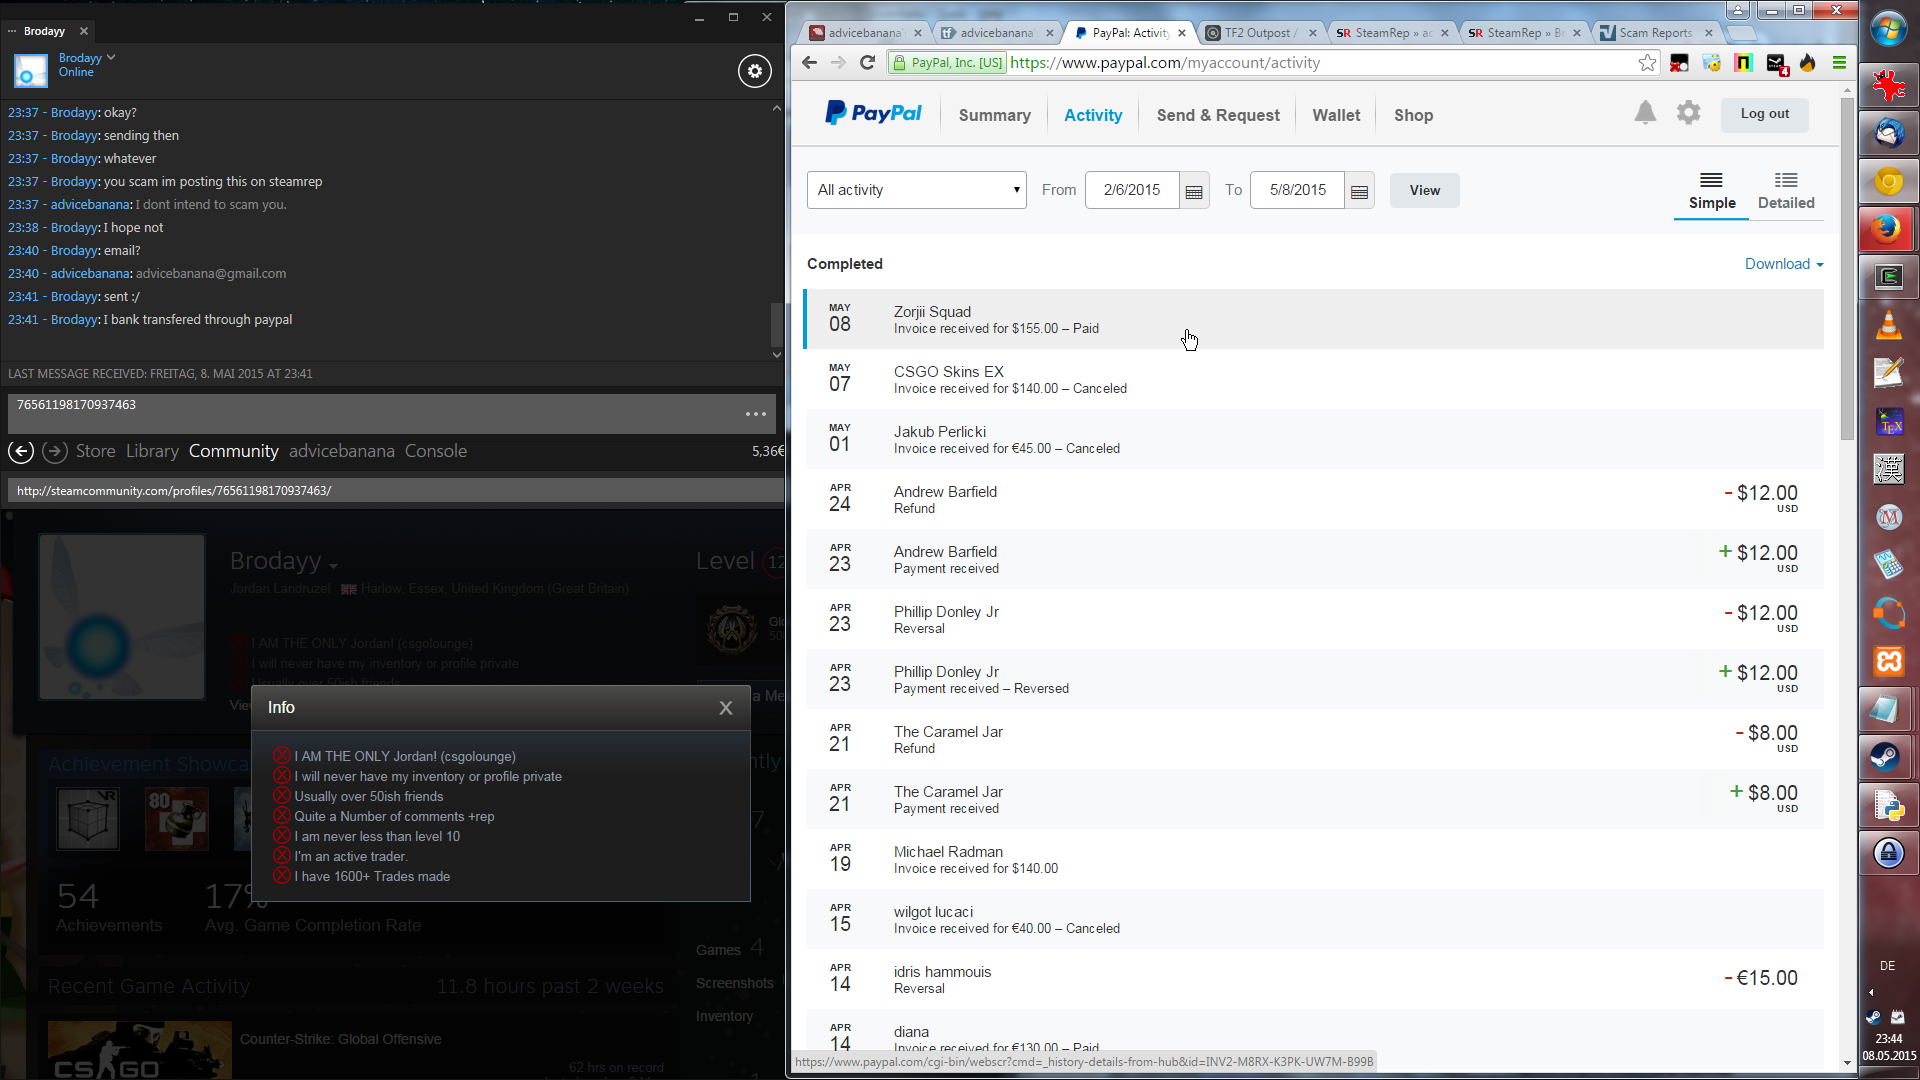
Task: Click the Log out button
Action: (1765, 114)
